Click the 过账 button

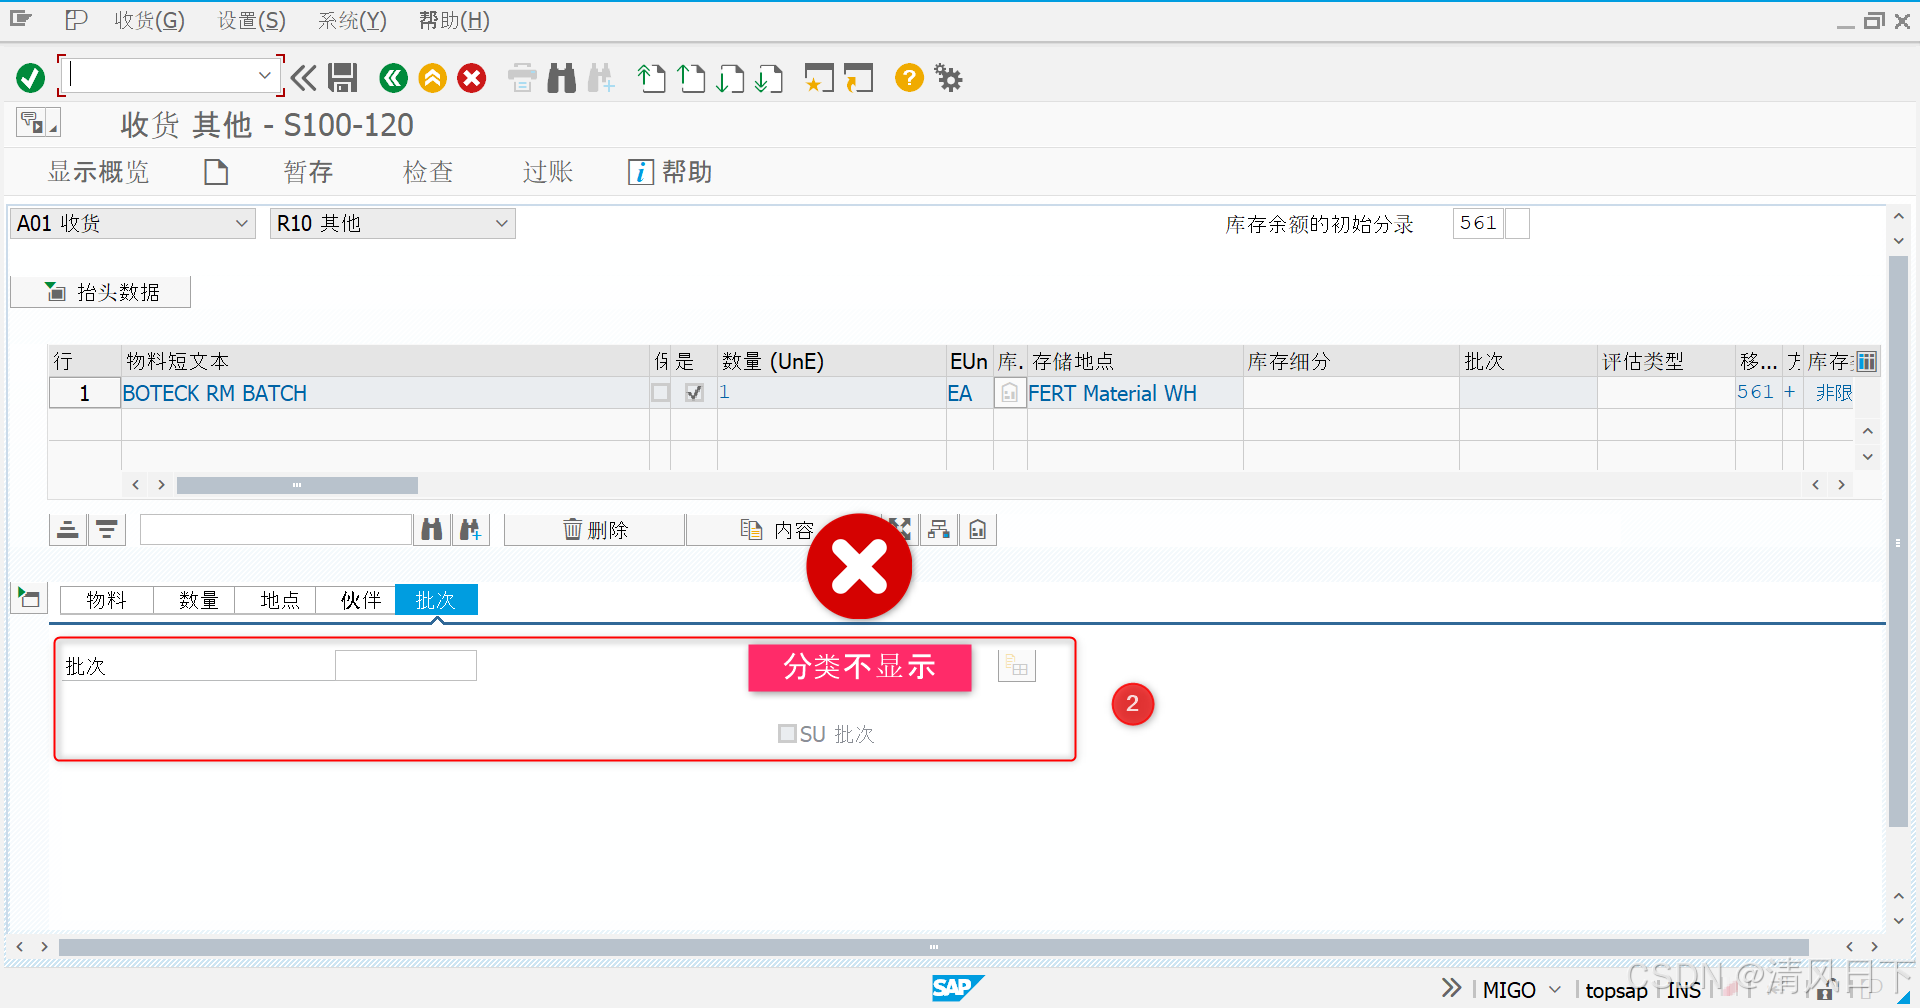point(548,172)
